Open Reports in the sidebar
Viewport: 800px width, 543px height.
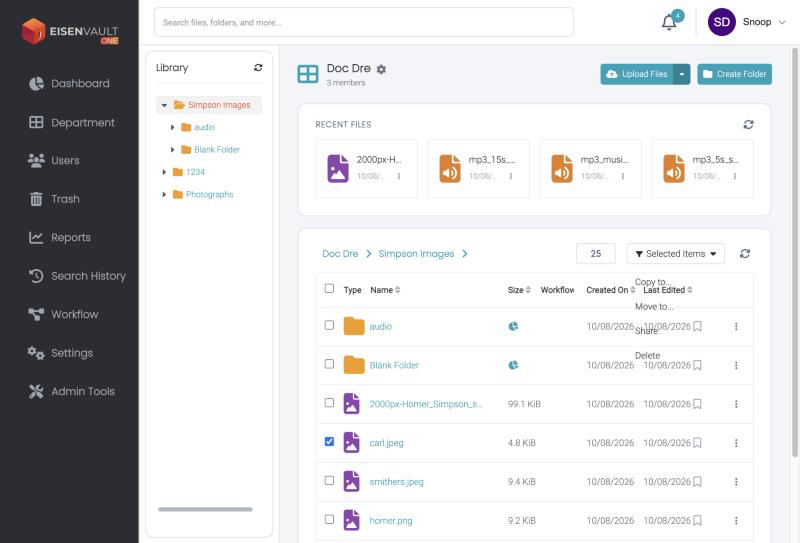(60, 237)
